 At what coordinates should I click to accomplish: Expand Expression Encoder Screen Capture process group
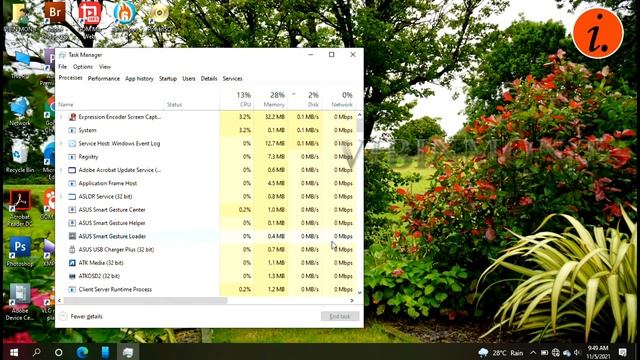click(62, 117)
